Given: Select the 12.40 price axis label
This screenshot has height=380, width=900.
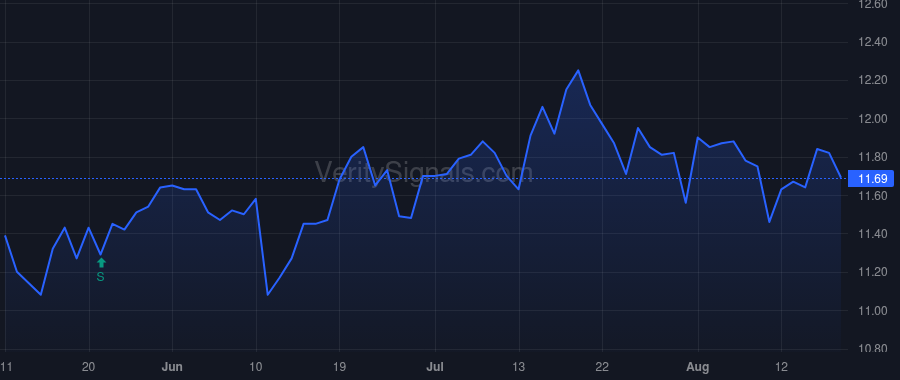Looking at the screenshot, I should [872, 42].
